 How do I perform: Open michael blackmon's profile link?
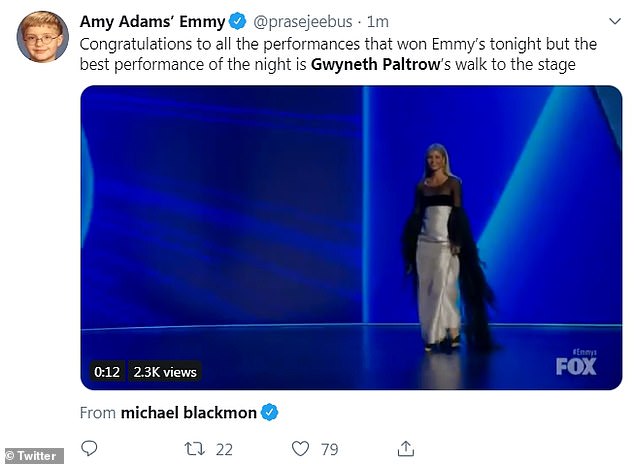[x=188, y=412]
